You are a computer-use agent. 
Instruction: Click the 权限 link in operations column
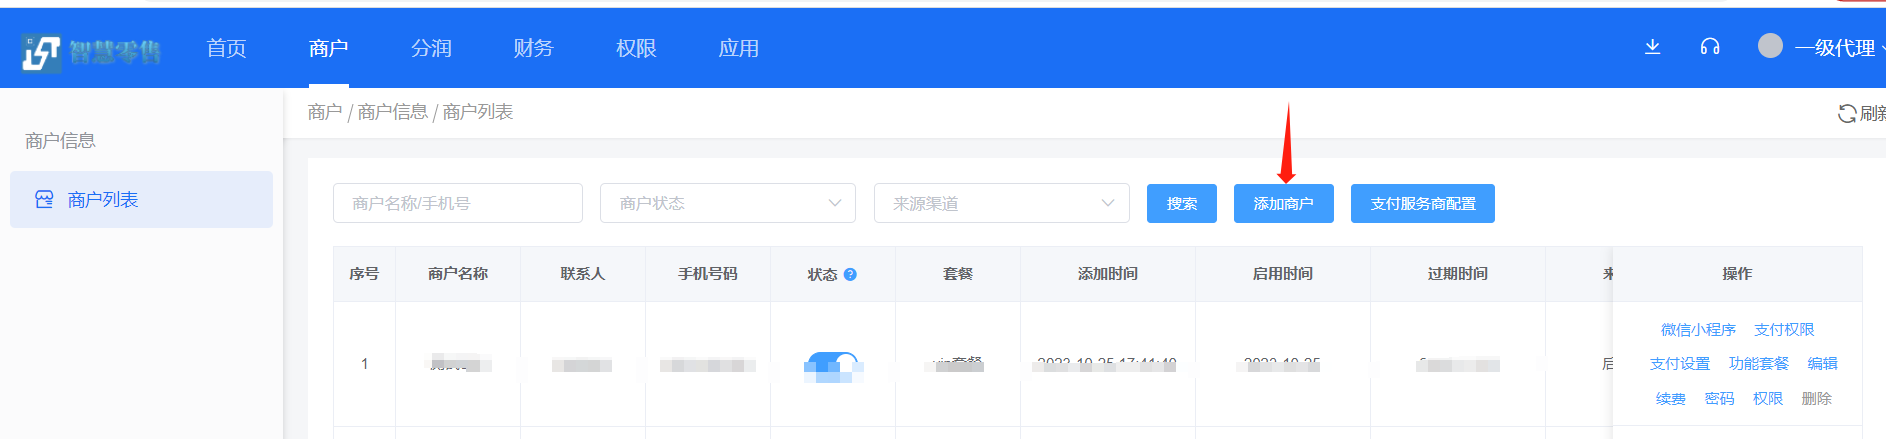(x=1768, y=399)
